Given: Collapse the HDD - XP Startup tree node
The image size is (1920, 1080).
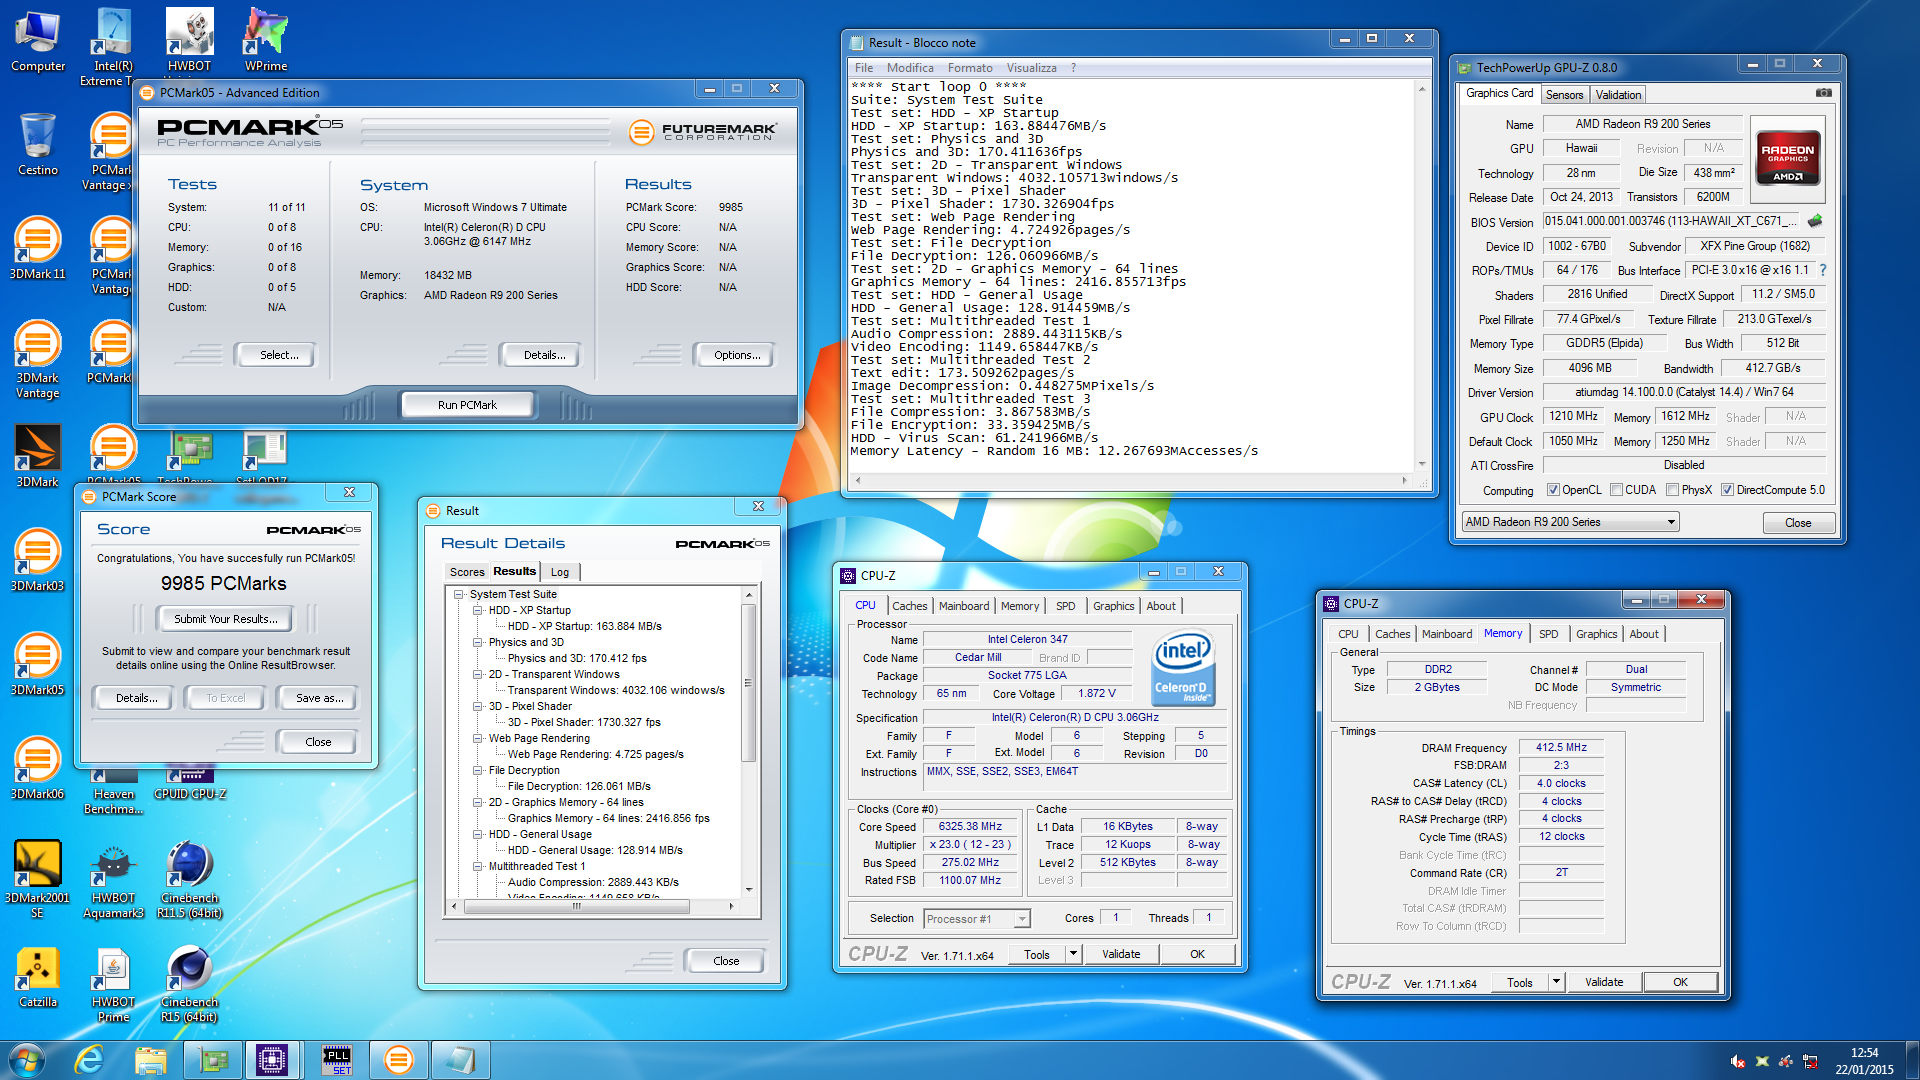Looking at the screenshot, I should 478,610.
